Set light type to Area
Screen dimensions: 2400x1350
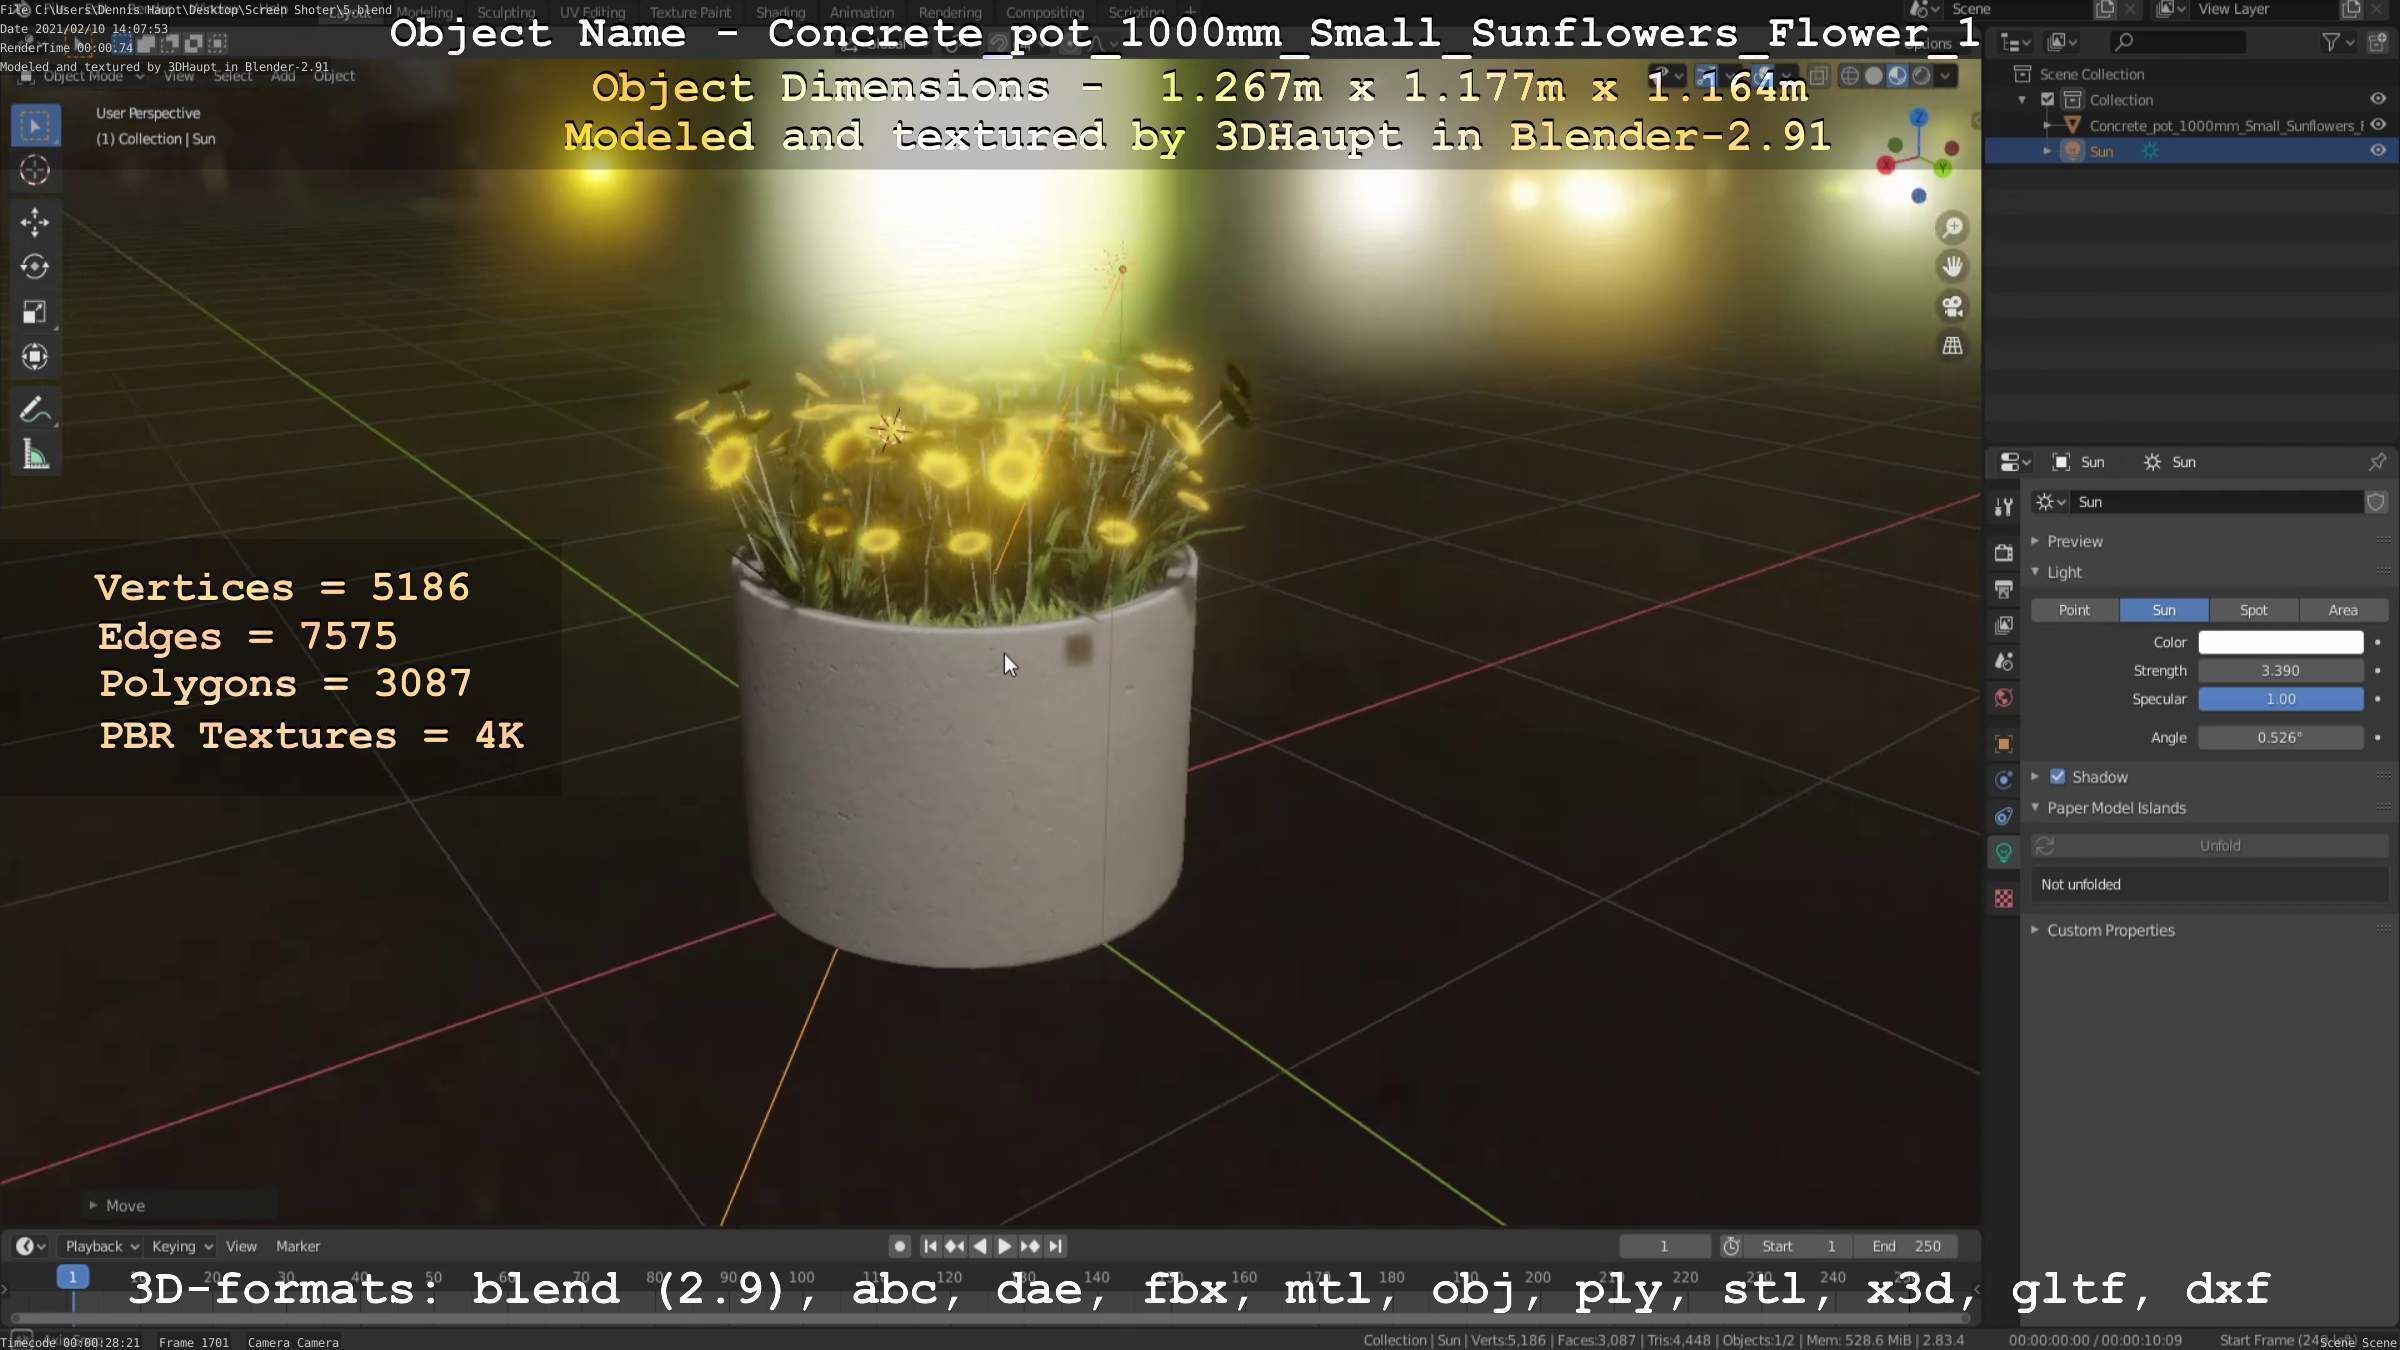[2343, 610]
